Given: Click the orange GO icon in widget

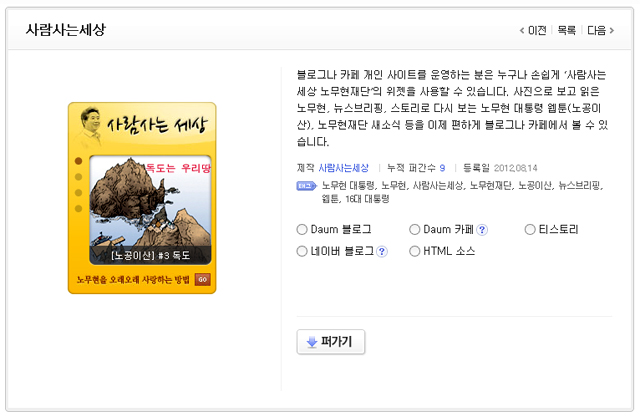Looking at the screenshot, I should pos(203,279).
